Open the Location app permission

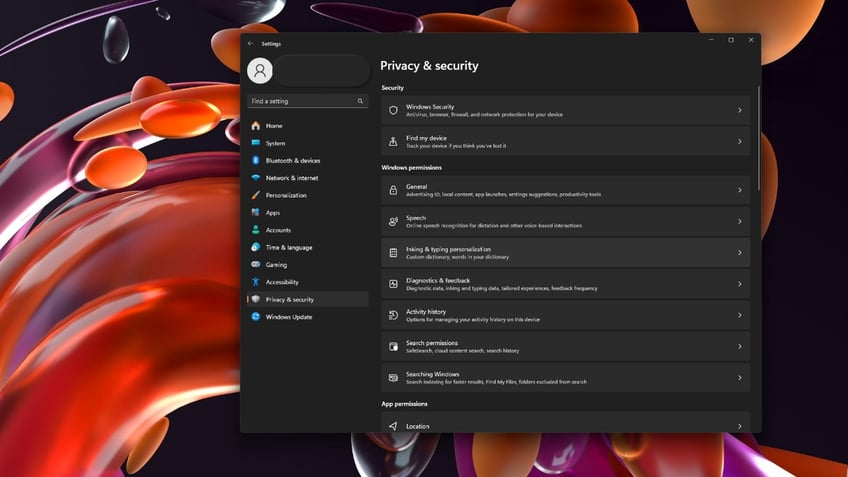565,422
